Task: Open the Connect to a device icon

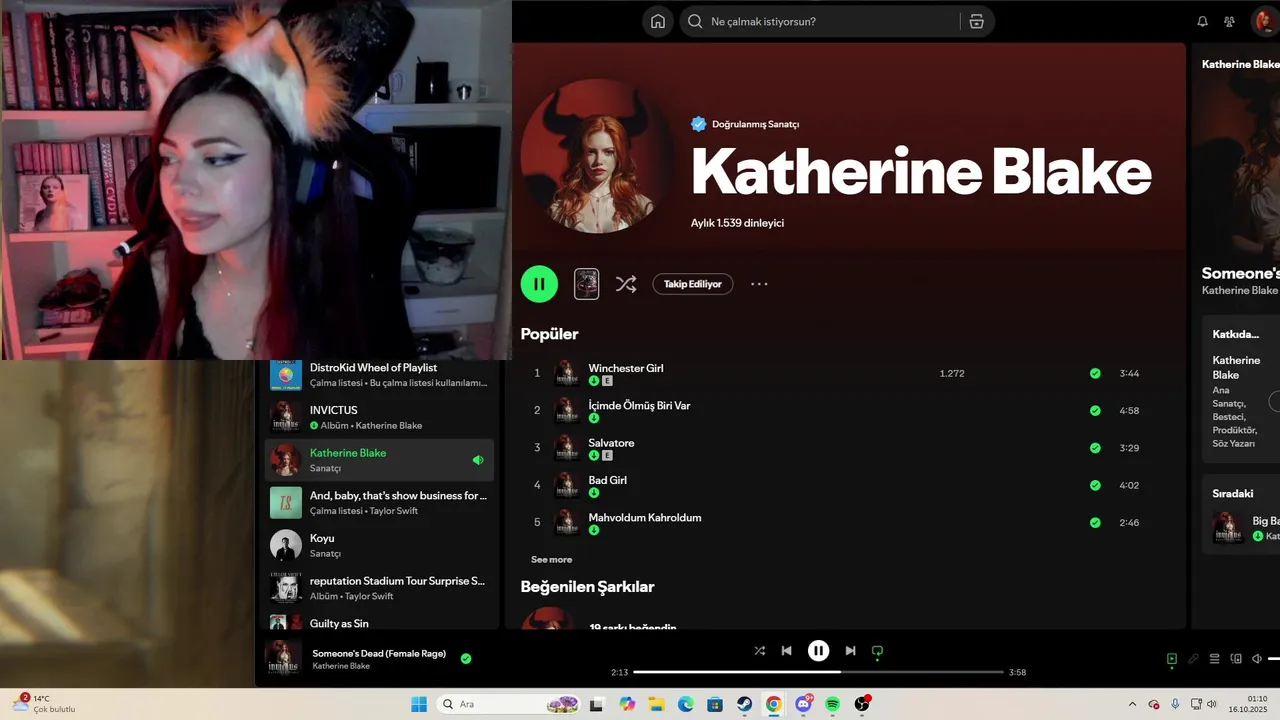Action: [x=1236, y=659]
